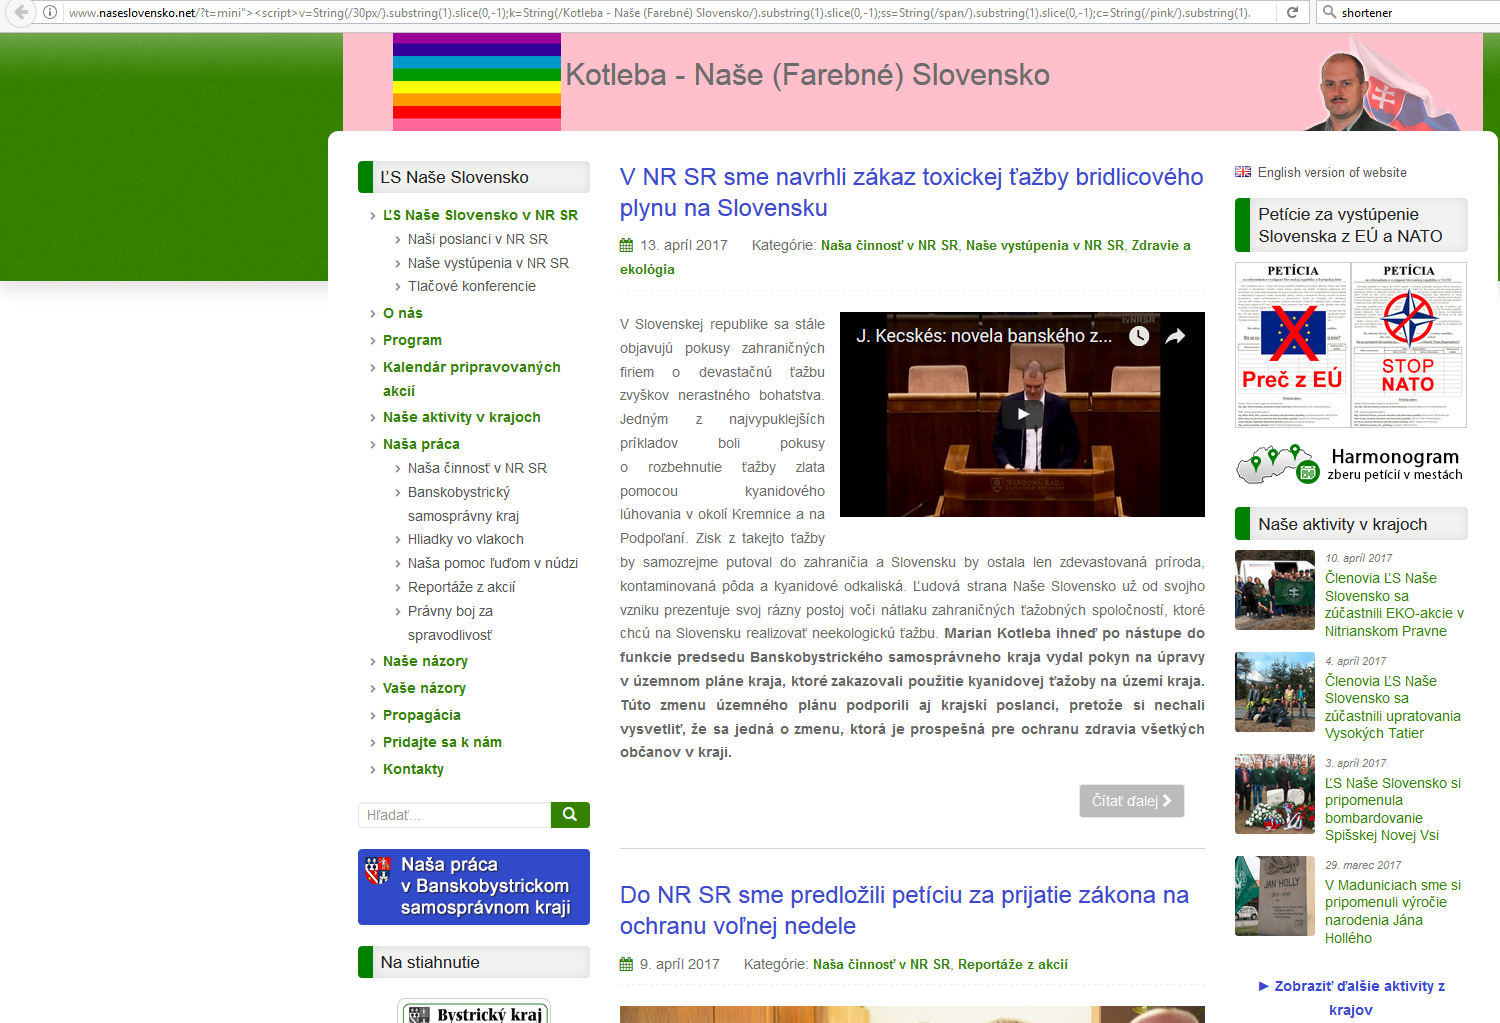
Task: Open the Pridajte sa k nám menu item
Action: (x=442, y=742)
